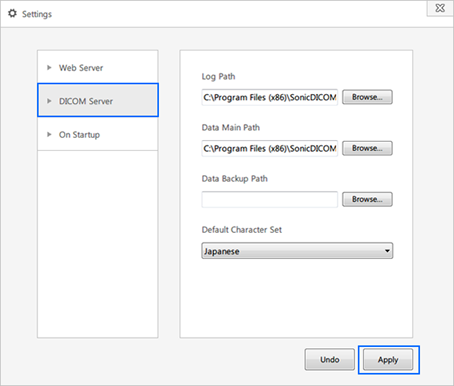Click the triangle beside DICOM Server

[x=49, y=101]
